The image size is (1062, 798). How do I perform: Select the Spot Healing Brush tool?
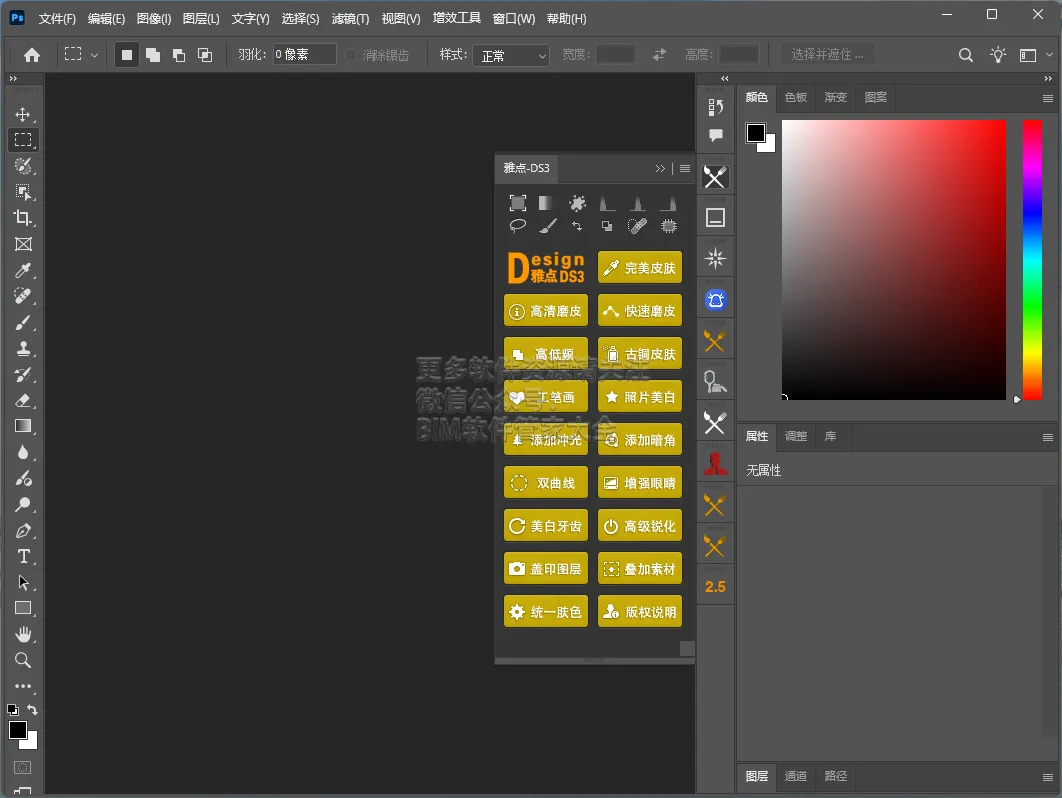23,296
